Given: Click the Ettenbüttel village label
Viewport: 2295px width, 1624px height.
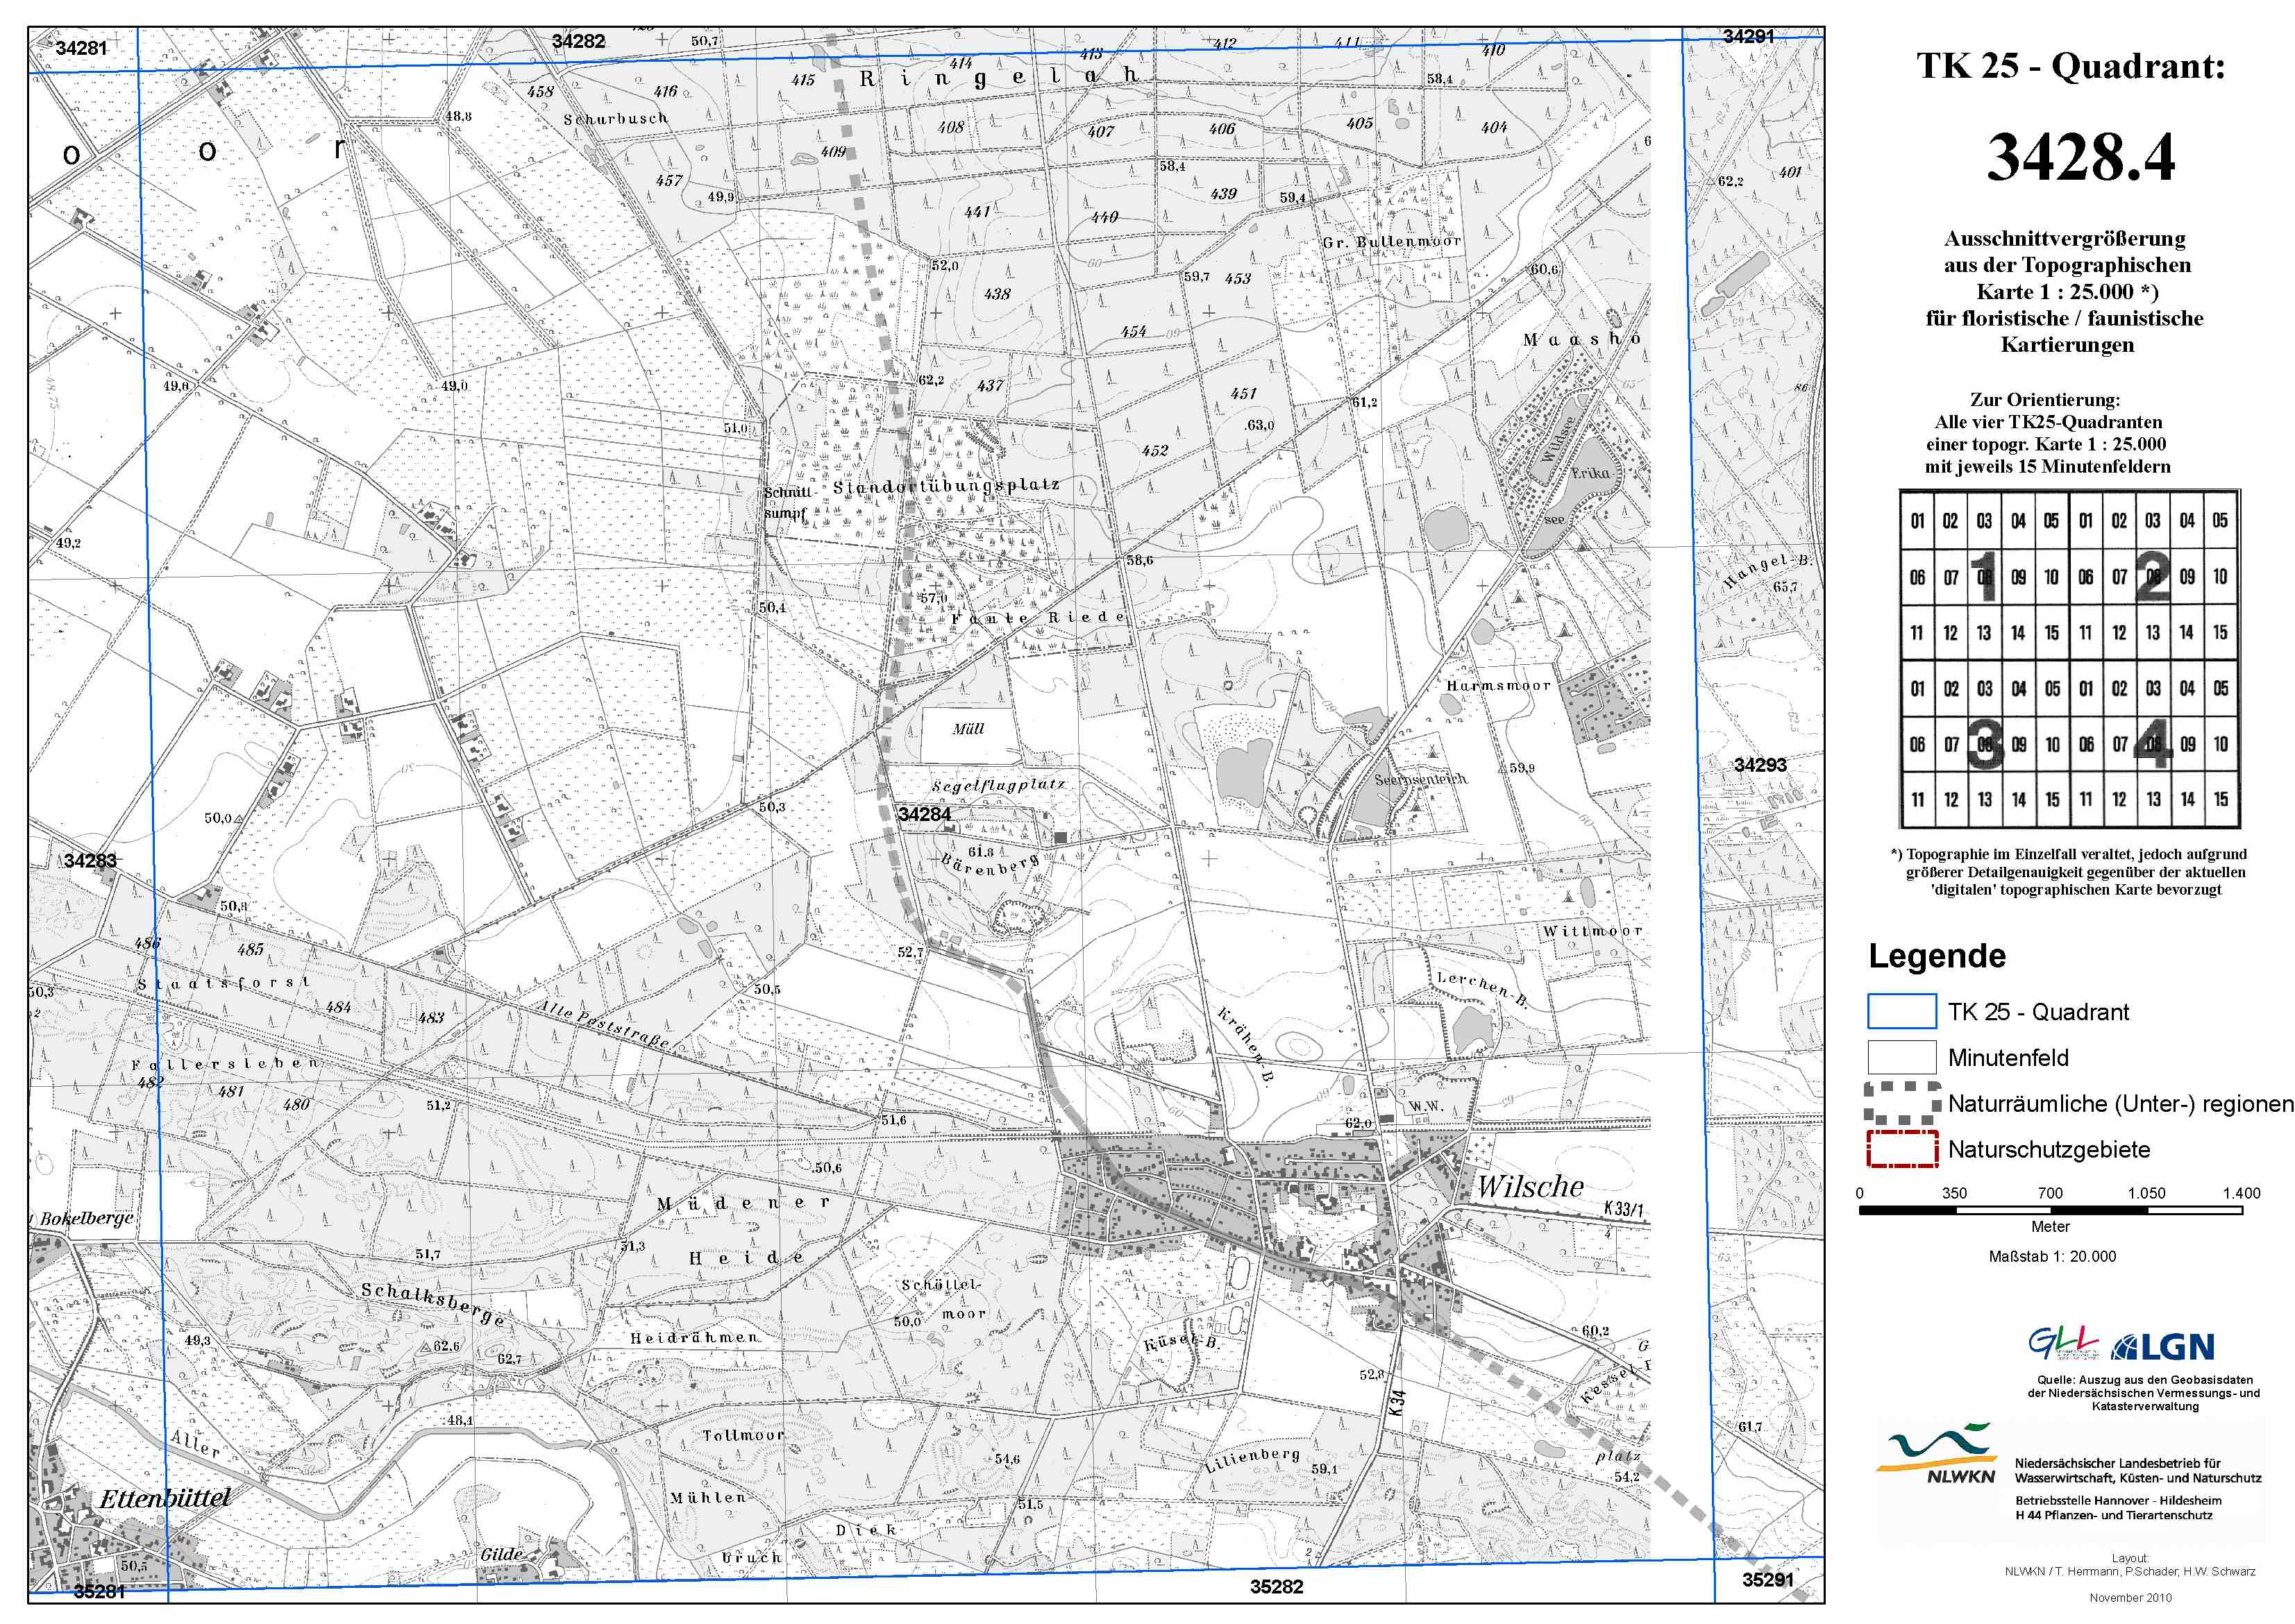Looking at the screenshot, I should coord(165,1498).
